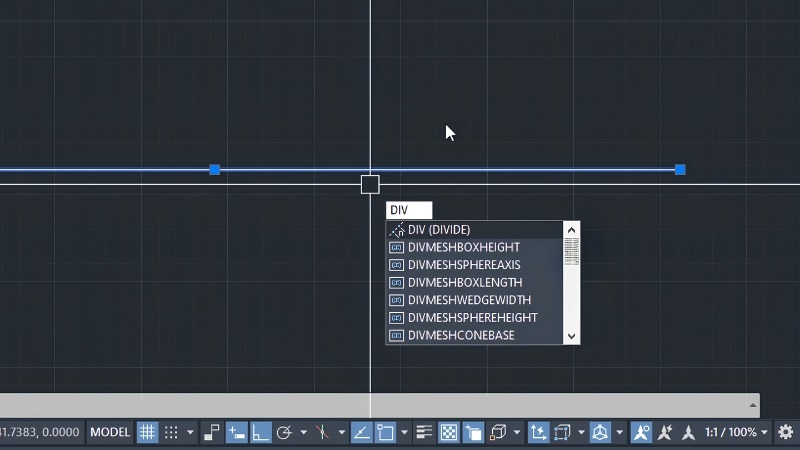The image size is (800, 450).
Task: Select DIVMESHBOXHEIGHT from suggestion list
Action: [474, 247]
